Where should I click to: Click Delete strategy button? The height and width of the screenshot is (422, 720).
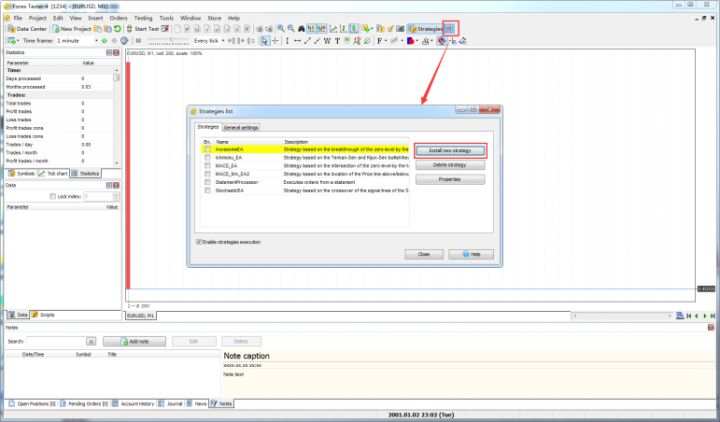pyautogui.click(x=450, y=165)
